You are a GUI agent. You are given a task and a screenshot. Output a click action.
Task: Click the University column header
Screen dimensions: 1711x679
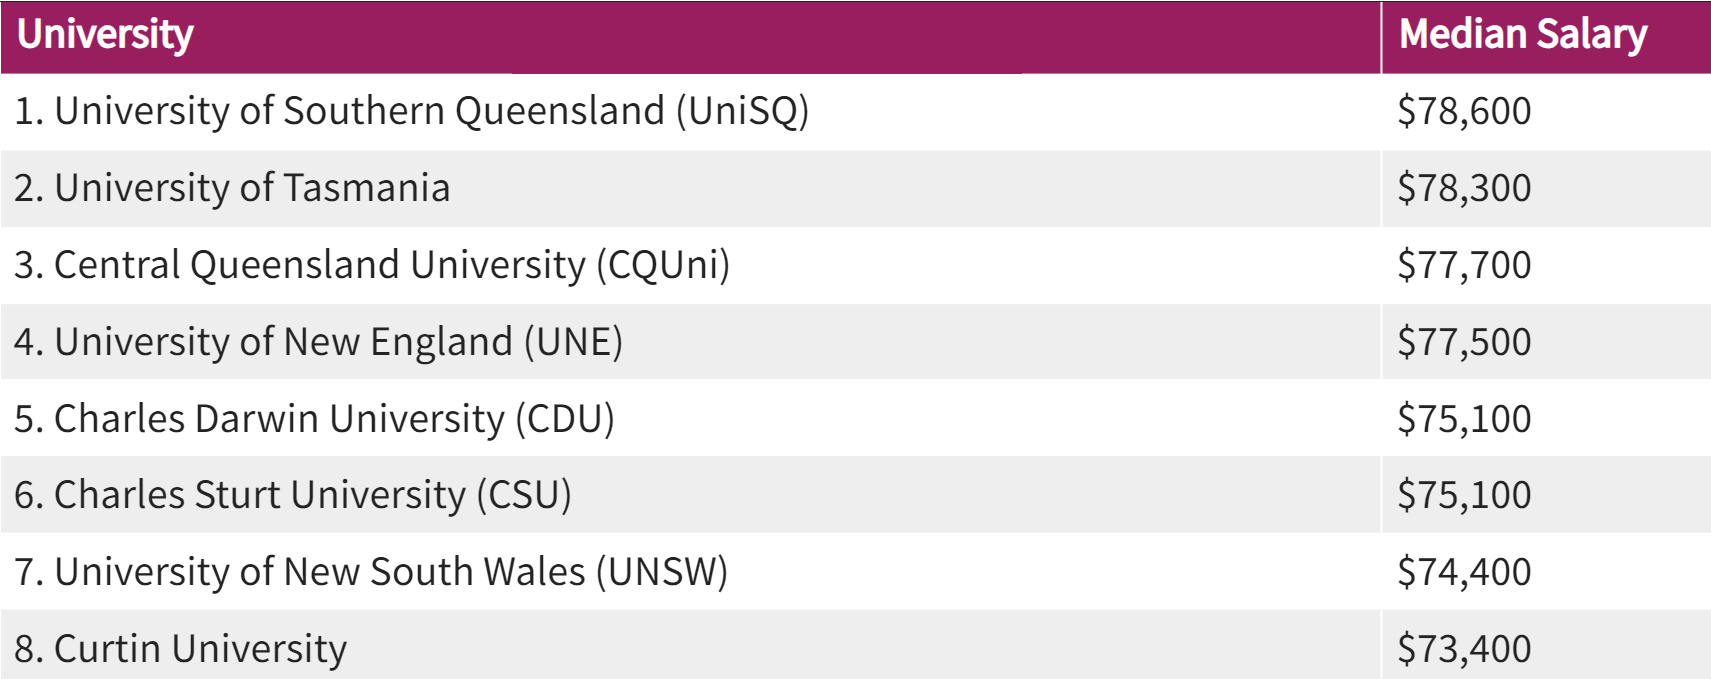point(105,35)
